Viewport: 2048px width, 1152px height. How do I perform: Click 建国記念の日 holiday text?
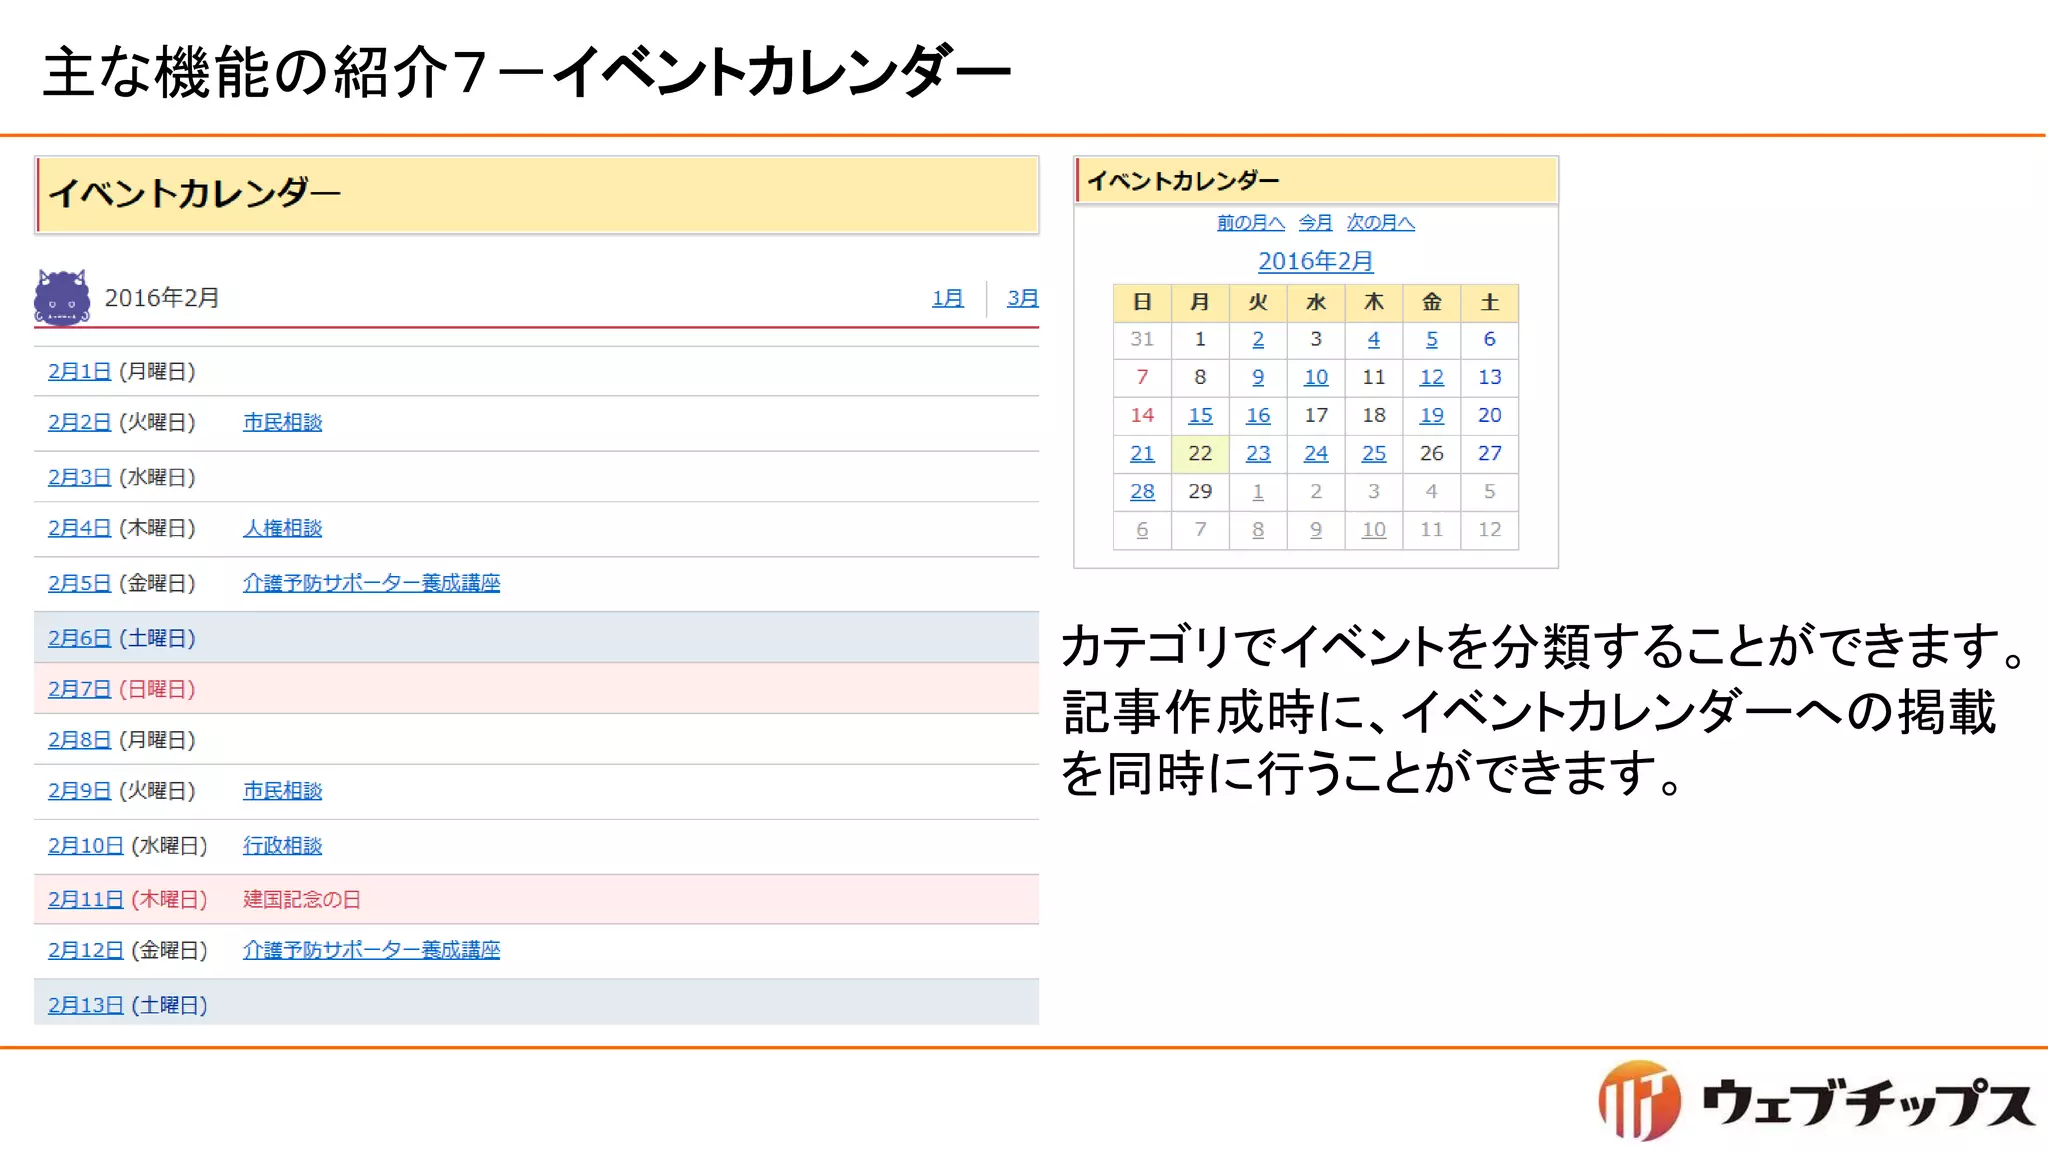coord(301,900)
